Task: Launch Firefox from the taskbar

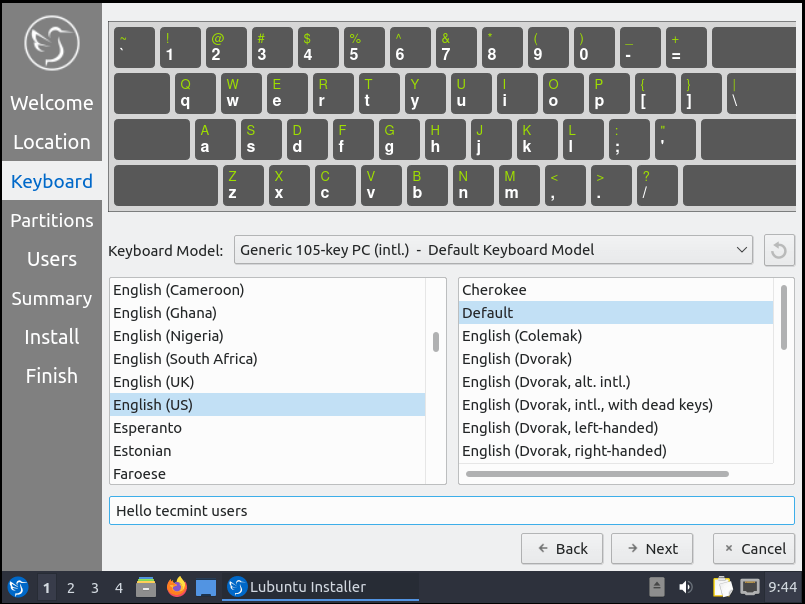Action: 177,587
